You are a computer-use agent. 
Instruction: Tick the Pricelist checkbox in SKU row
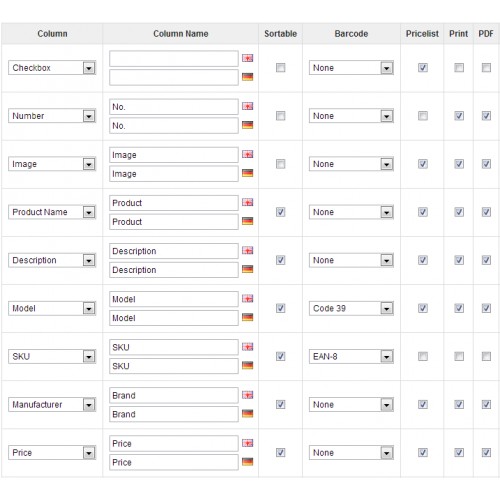[423, 356]
